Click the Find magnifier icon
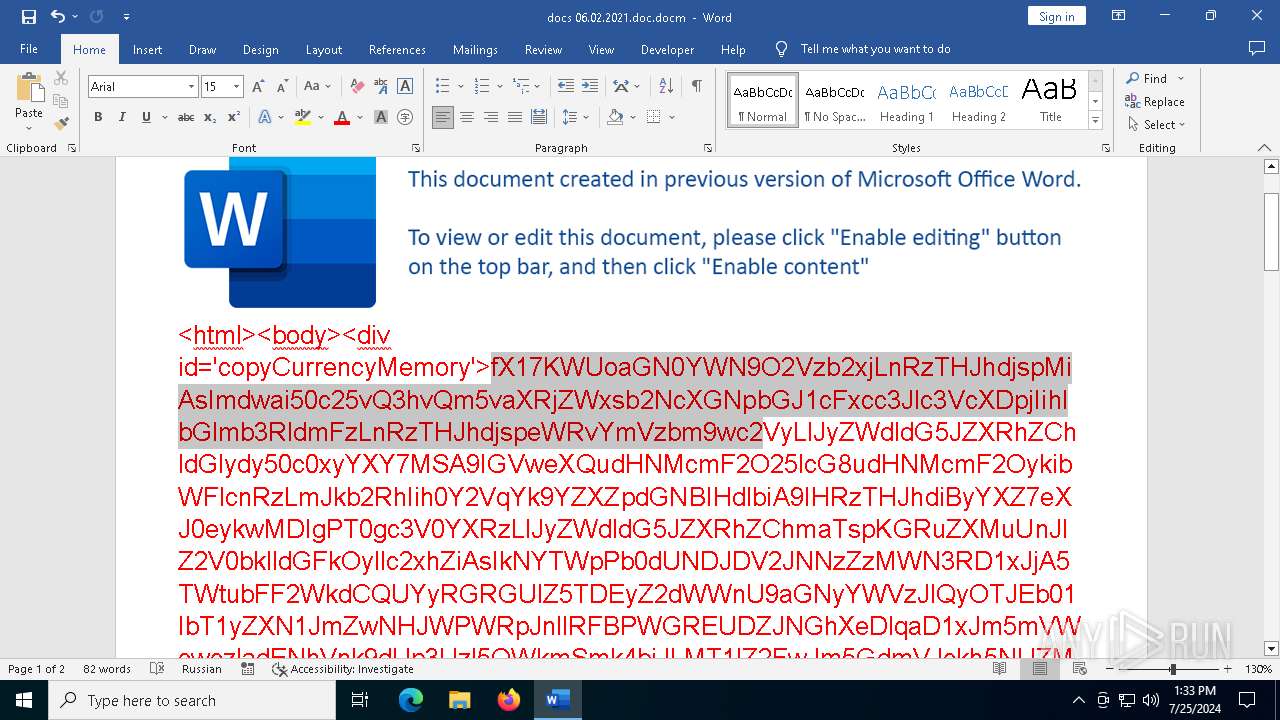Image resolution: width=1280 pixels, height=720 pixels. (x=1133, y=78)
